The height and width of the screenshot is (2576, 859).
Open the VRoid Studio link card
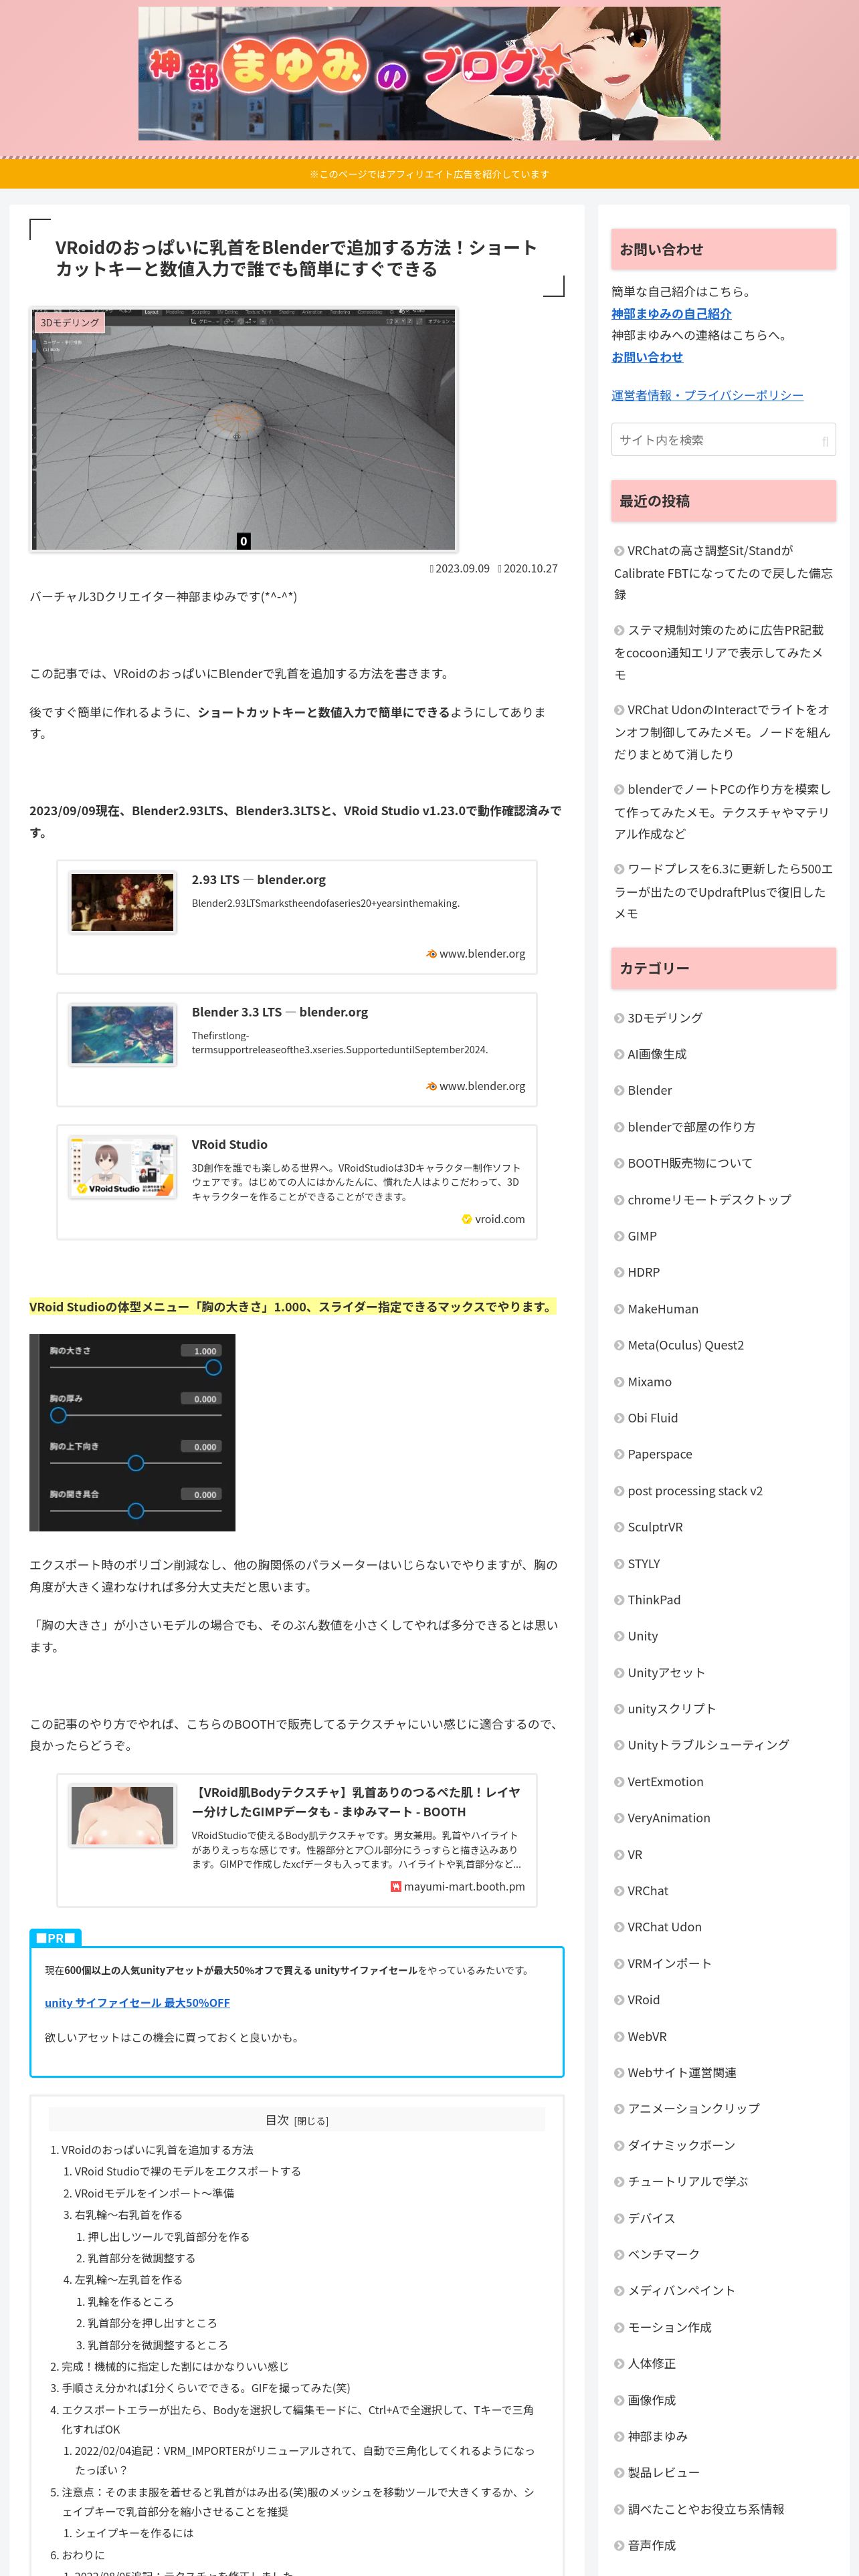pos(297,1182)
